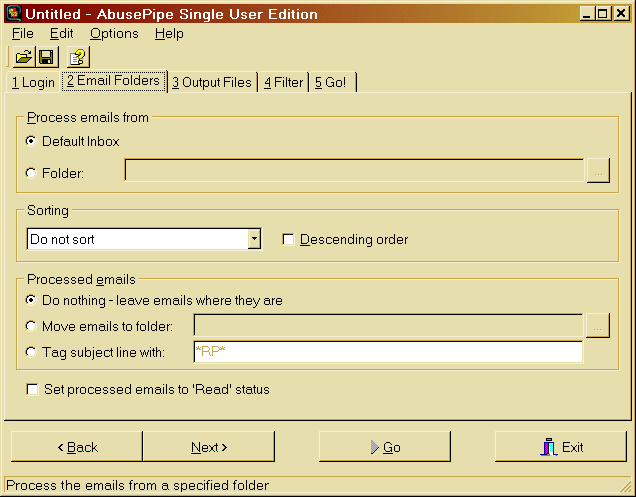Click the Open file toolbar icon
The height and width of the screenshot is (497, 636).
tap(24, 57)
